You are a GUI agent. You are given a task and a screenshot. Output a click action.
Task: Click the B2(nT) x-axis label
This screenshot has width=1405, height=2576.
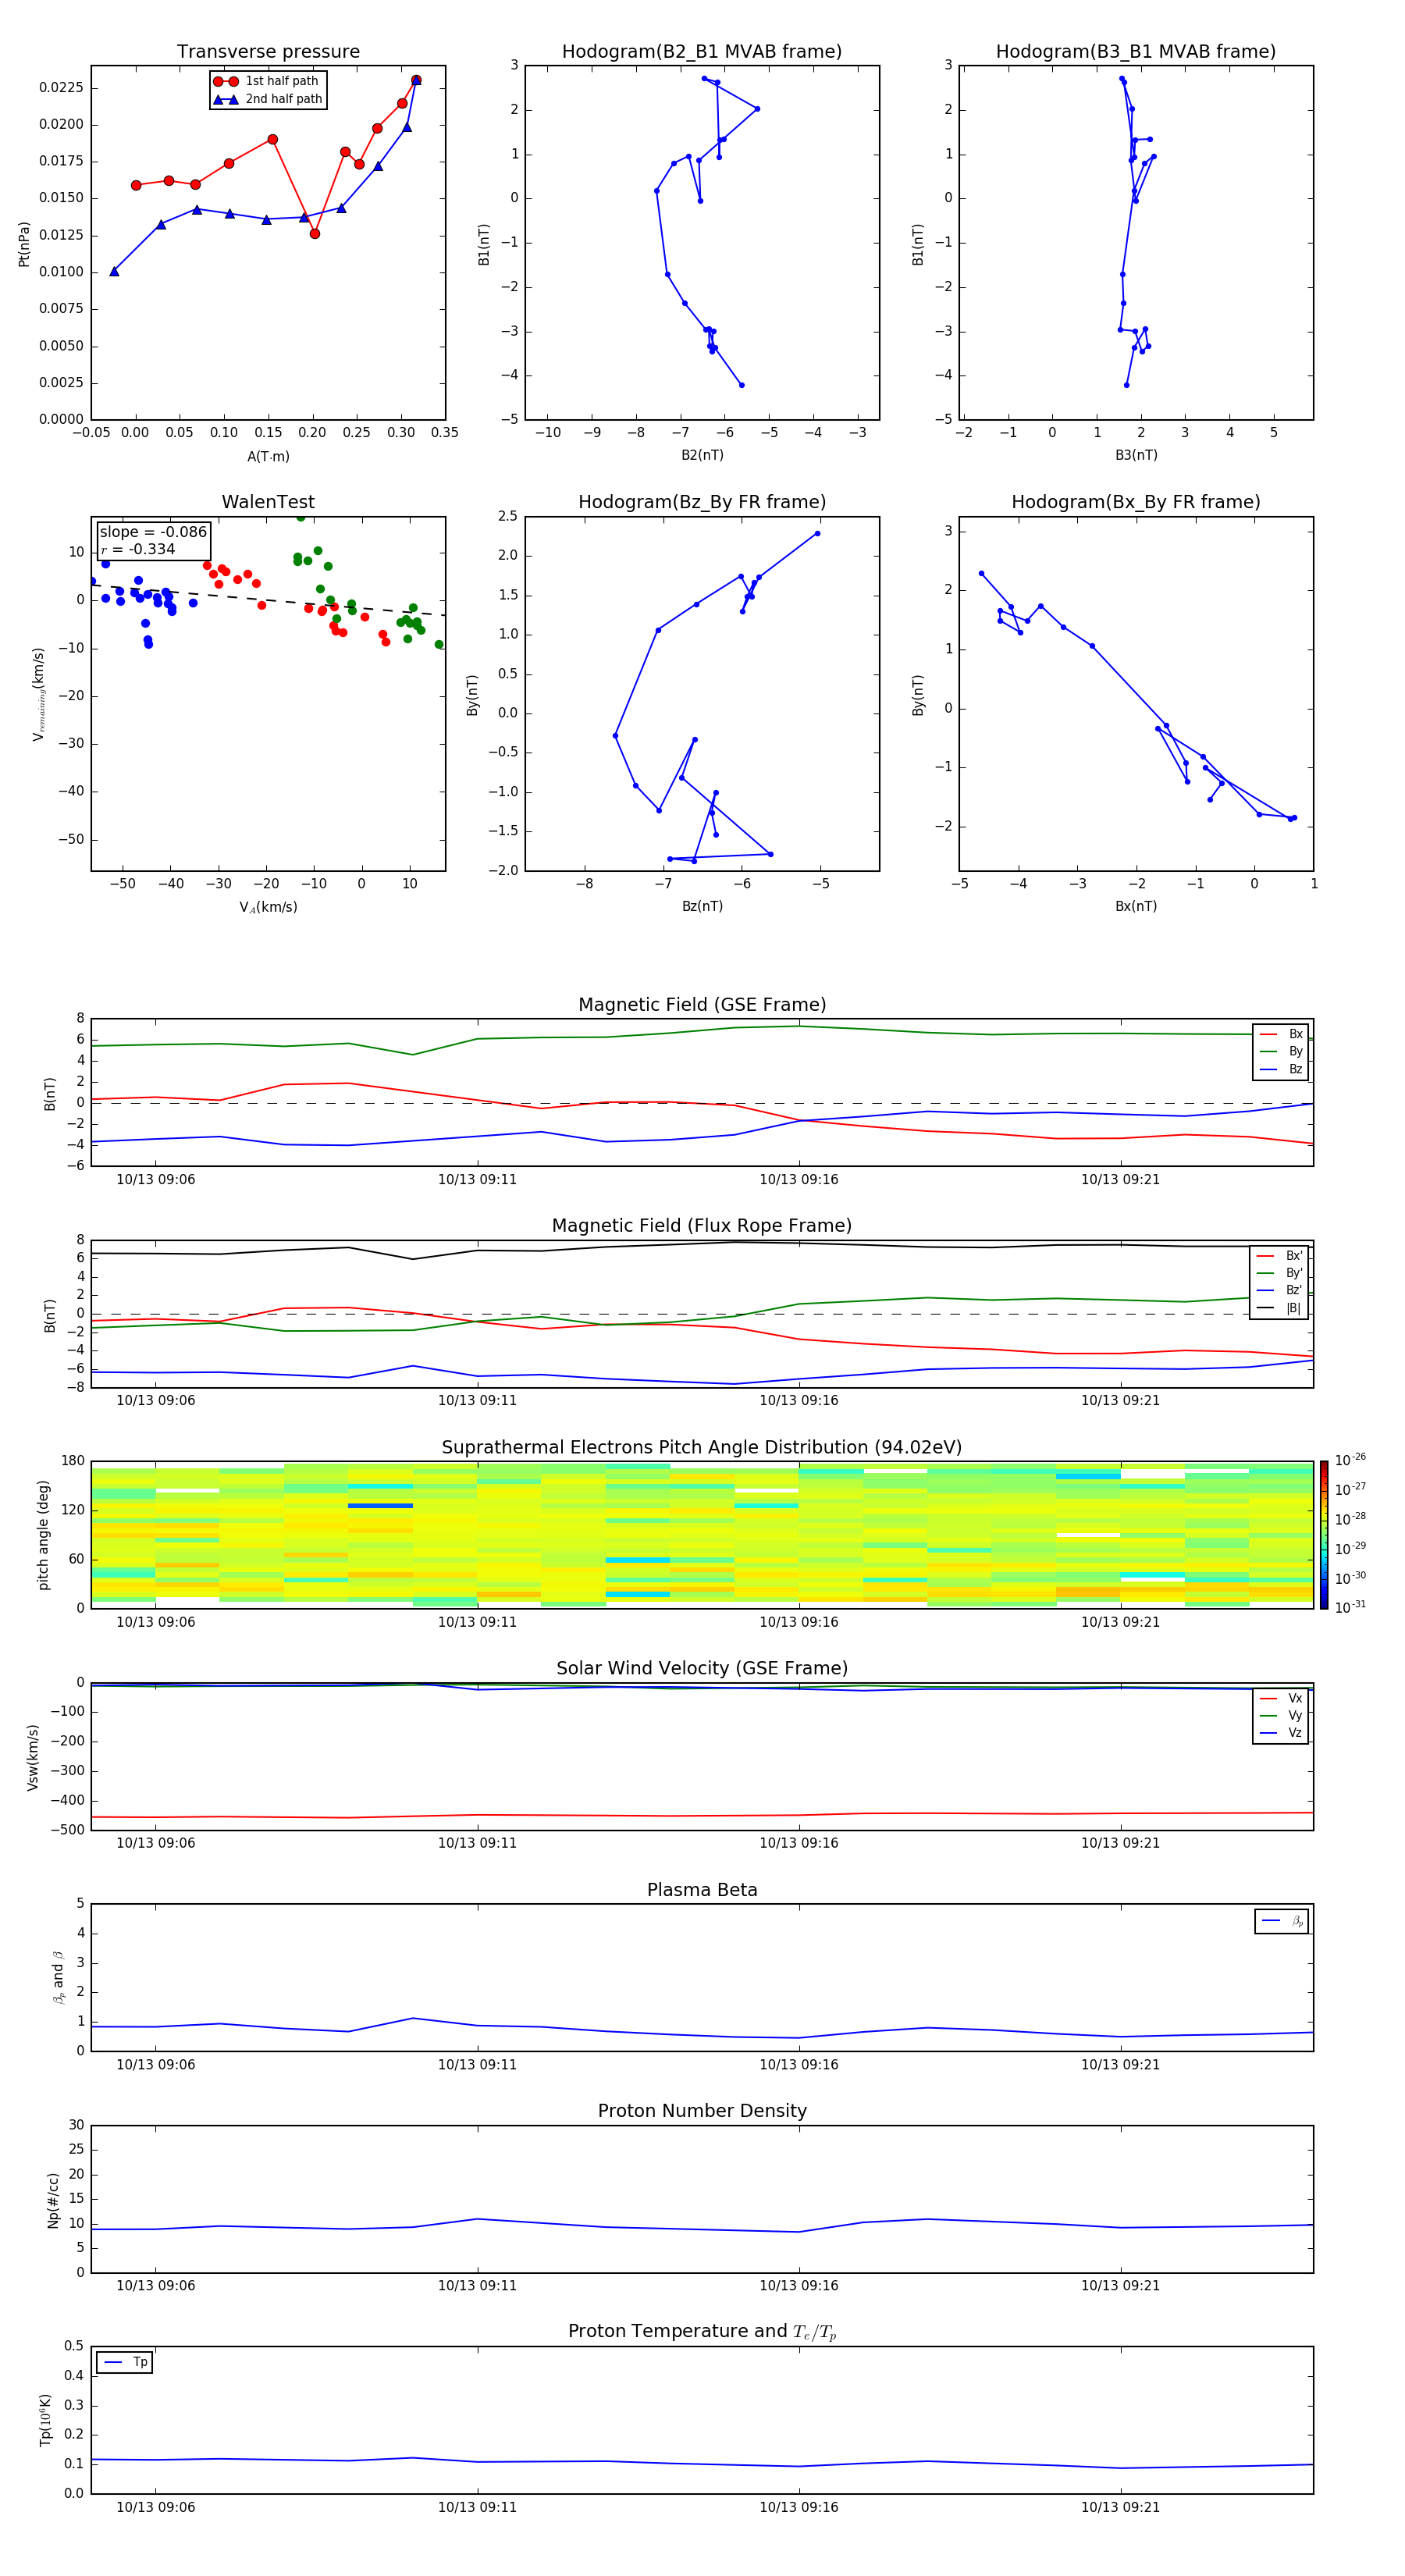point(702,455)
